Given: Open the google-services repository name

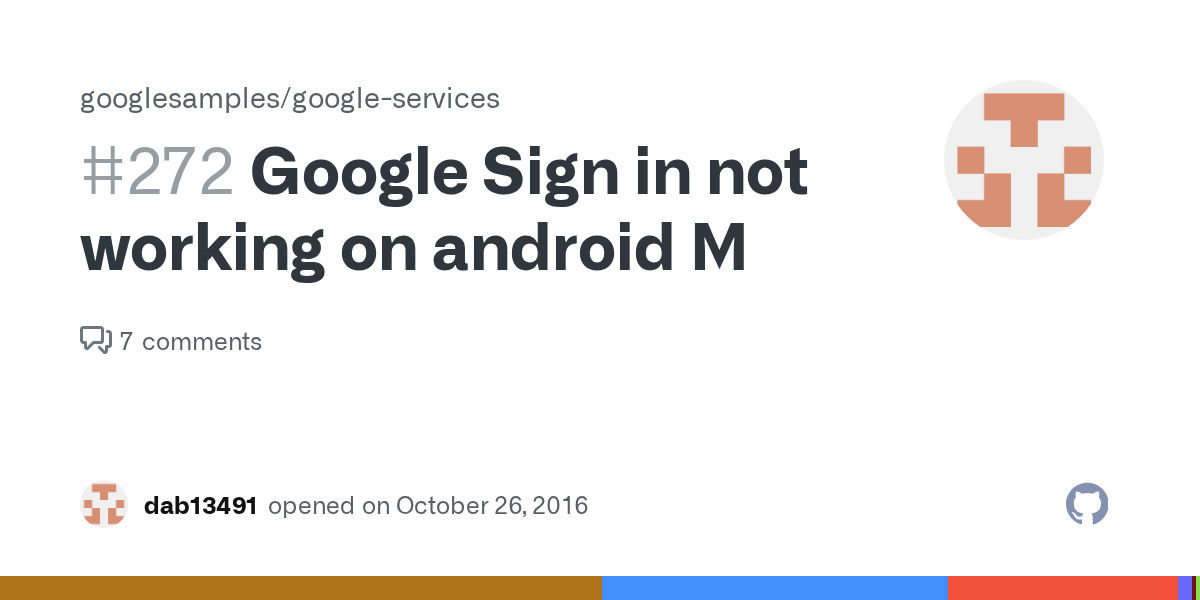Looking at the screenshot, I should pyautogui.click(x=396, y=99).
